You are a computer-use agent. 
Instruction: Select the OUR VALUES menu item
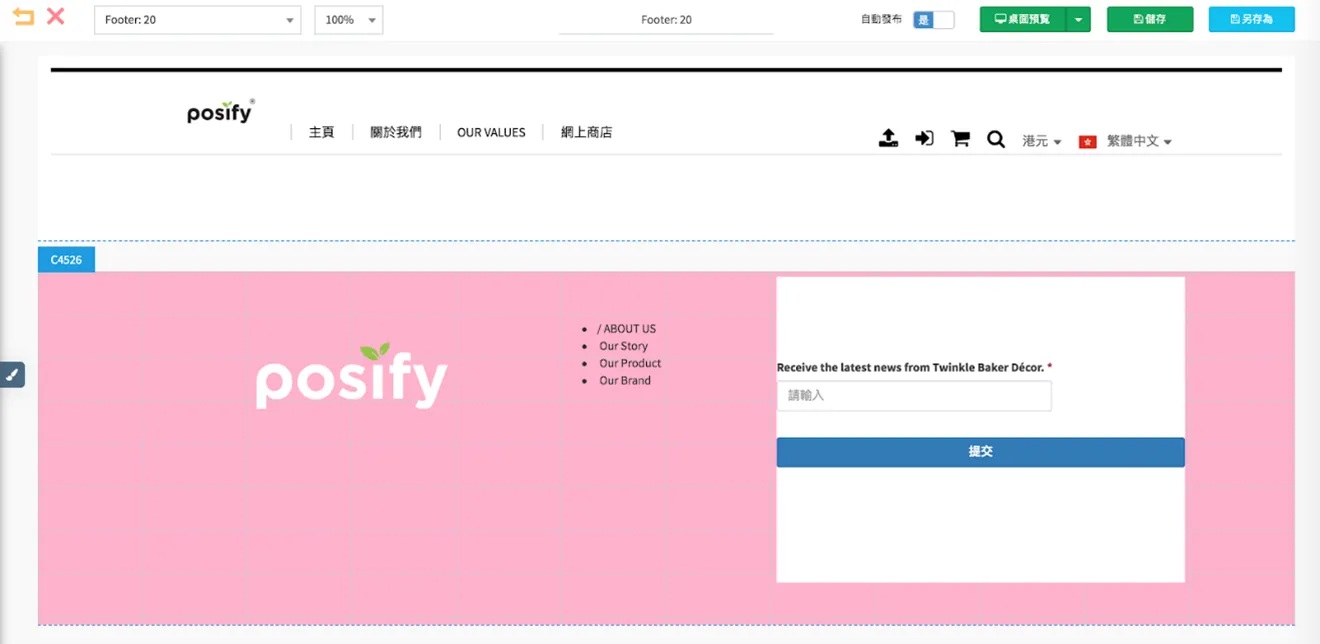491,132
